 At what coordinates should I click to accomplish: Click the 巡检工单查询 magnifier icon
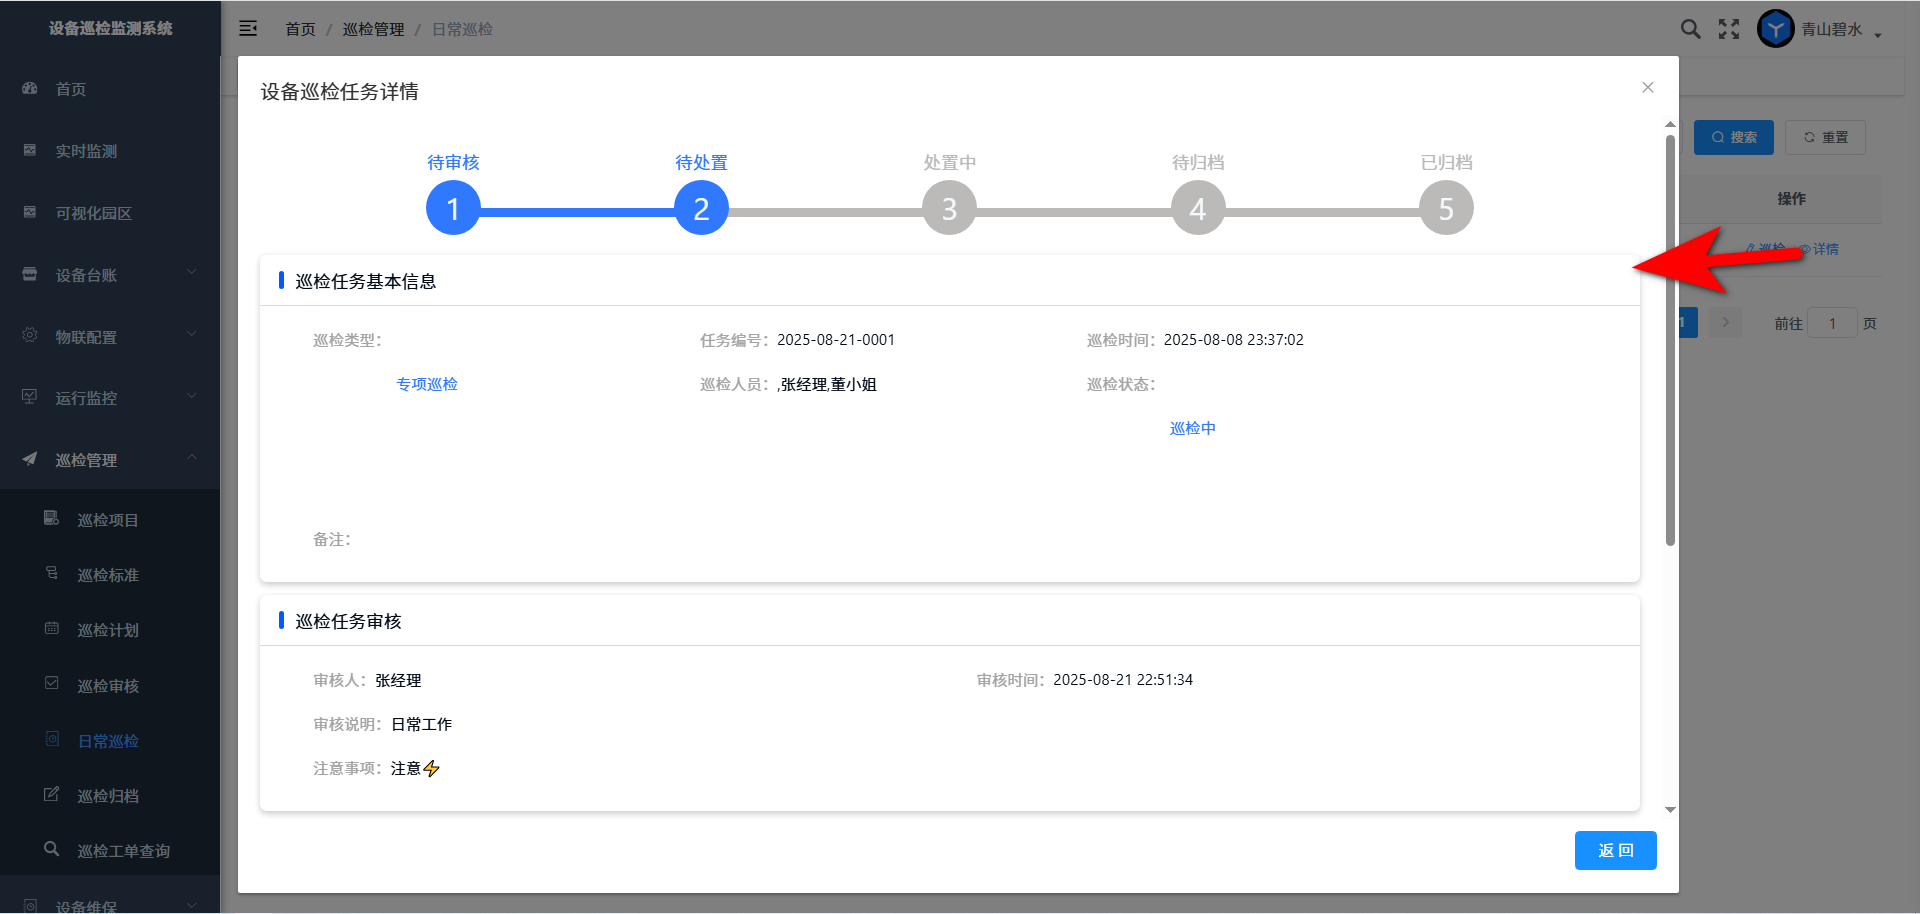click(x=52, y=849)
